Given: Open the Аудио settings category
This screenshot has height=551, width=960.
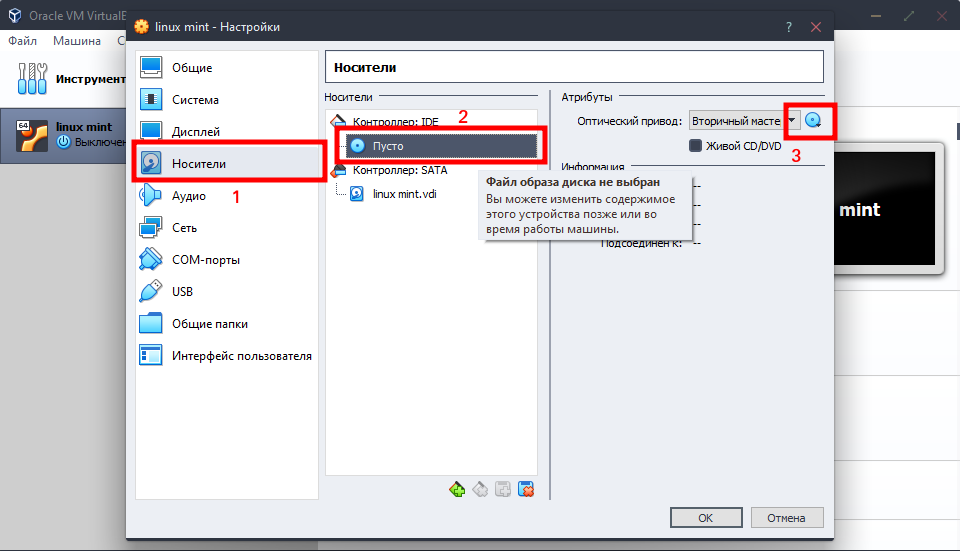Looking at the screenshot, I should pyautogui.click(x=188, y=196).
